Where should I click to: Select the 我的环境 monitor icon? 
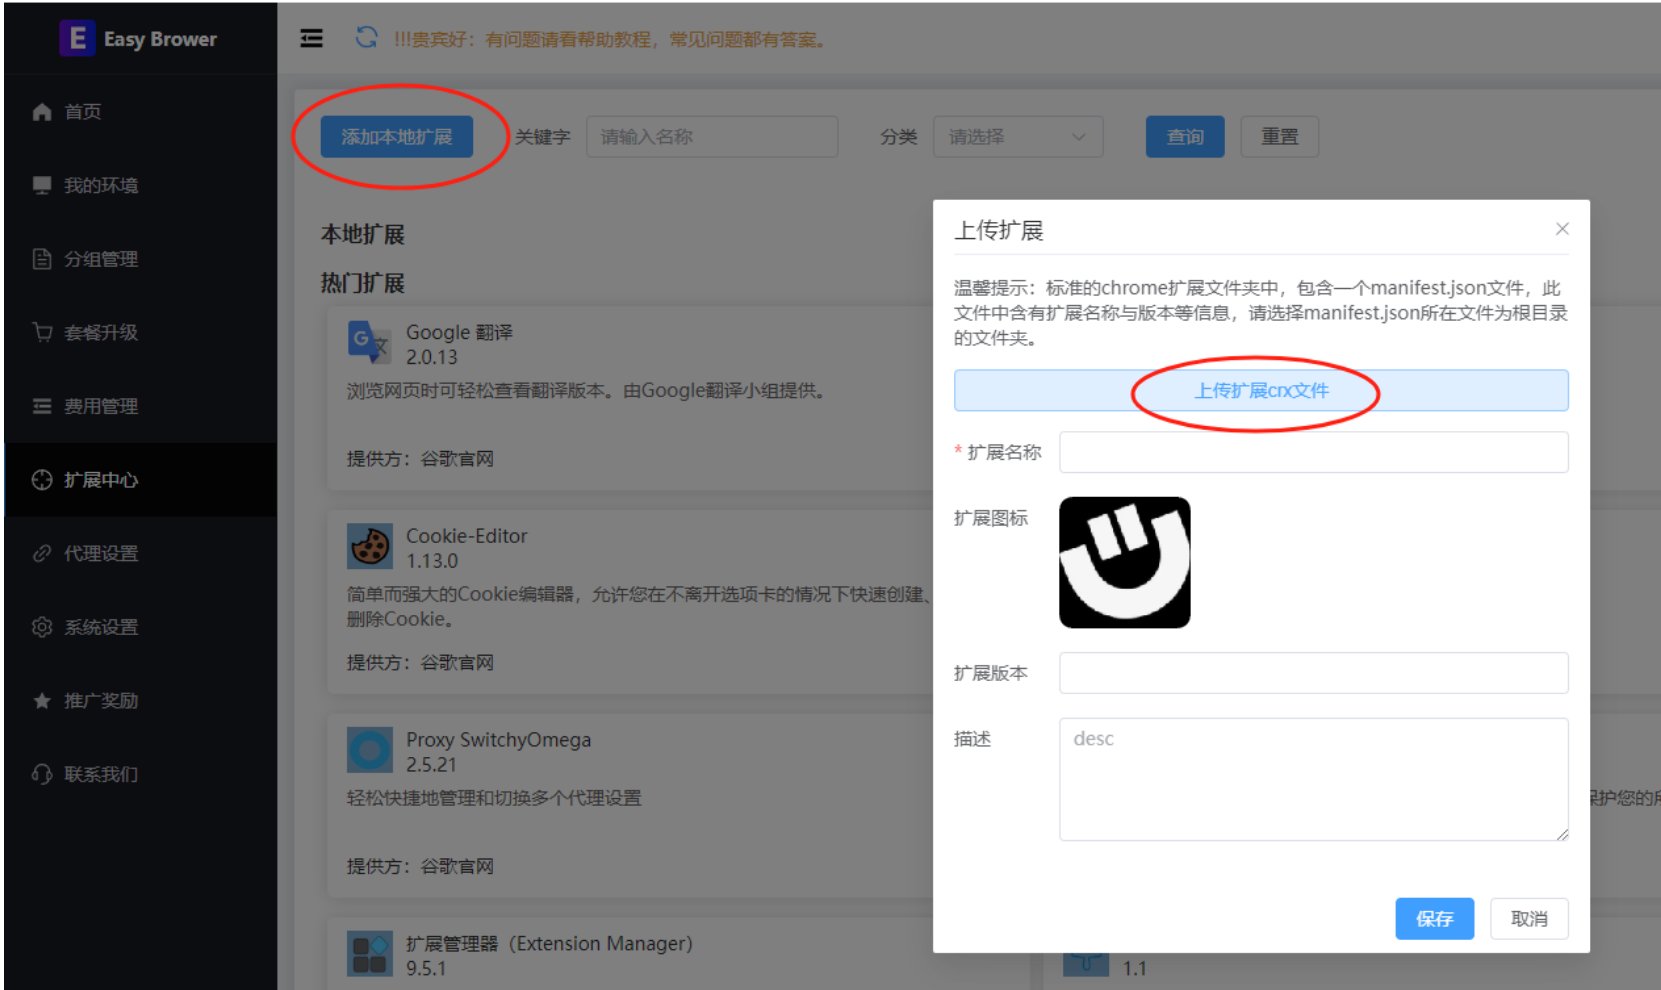pyautogui.click(x=42, y=185)
